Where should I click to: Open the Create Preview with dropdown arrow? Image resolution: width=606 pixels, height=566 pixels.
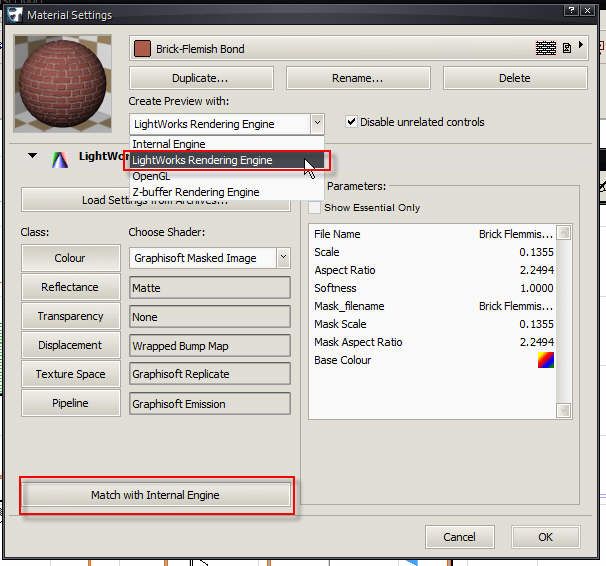[317, 124]
